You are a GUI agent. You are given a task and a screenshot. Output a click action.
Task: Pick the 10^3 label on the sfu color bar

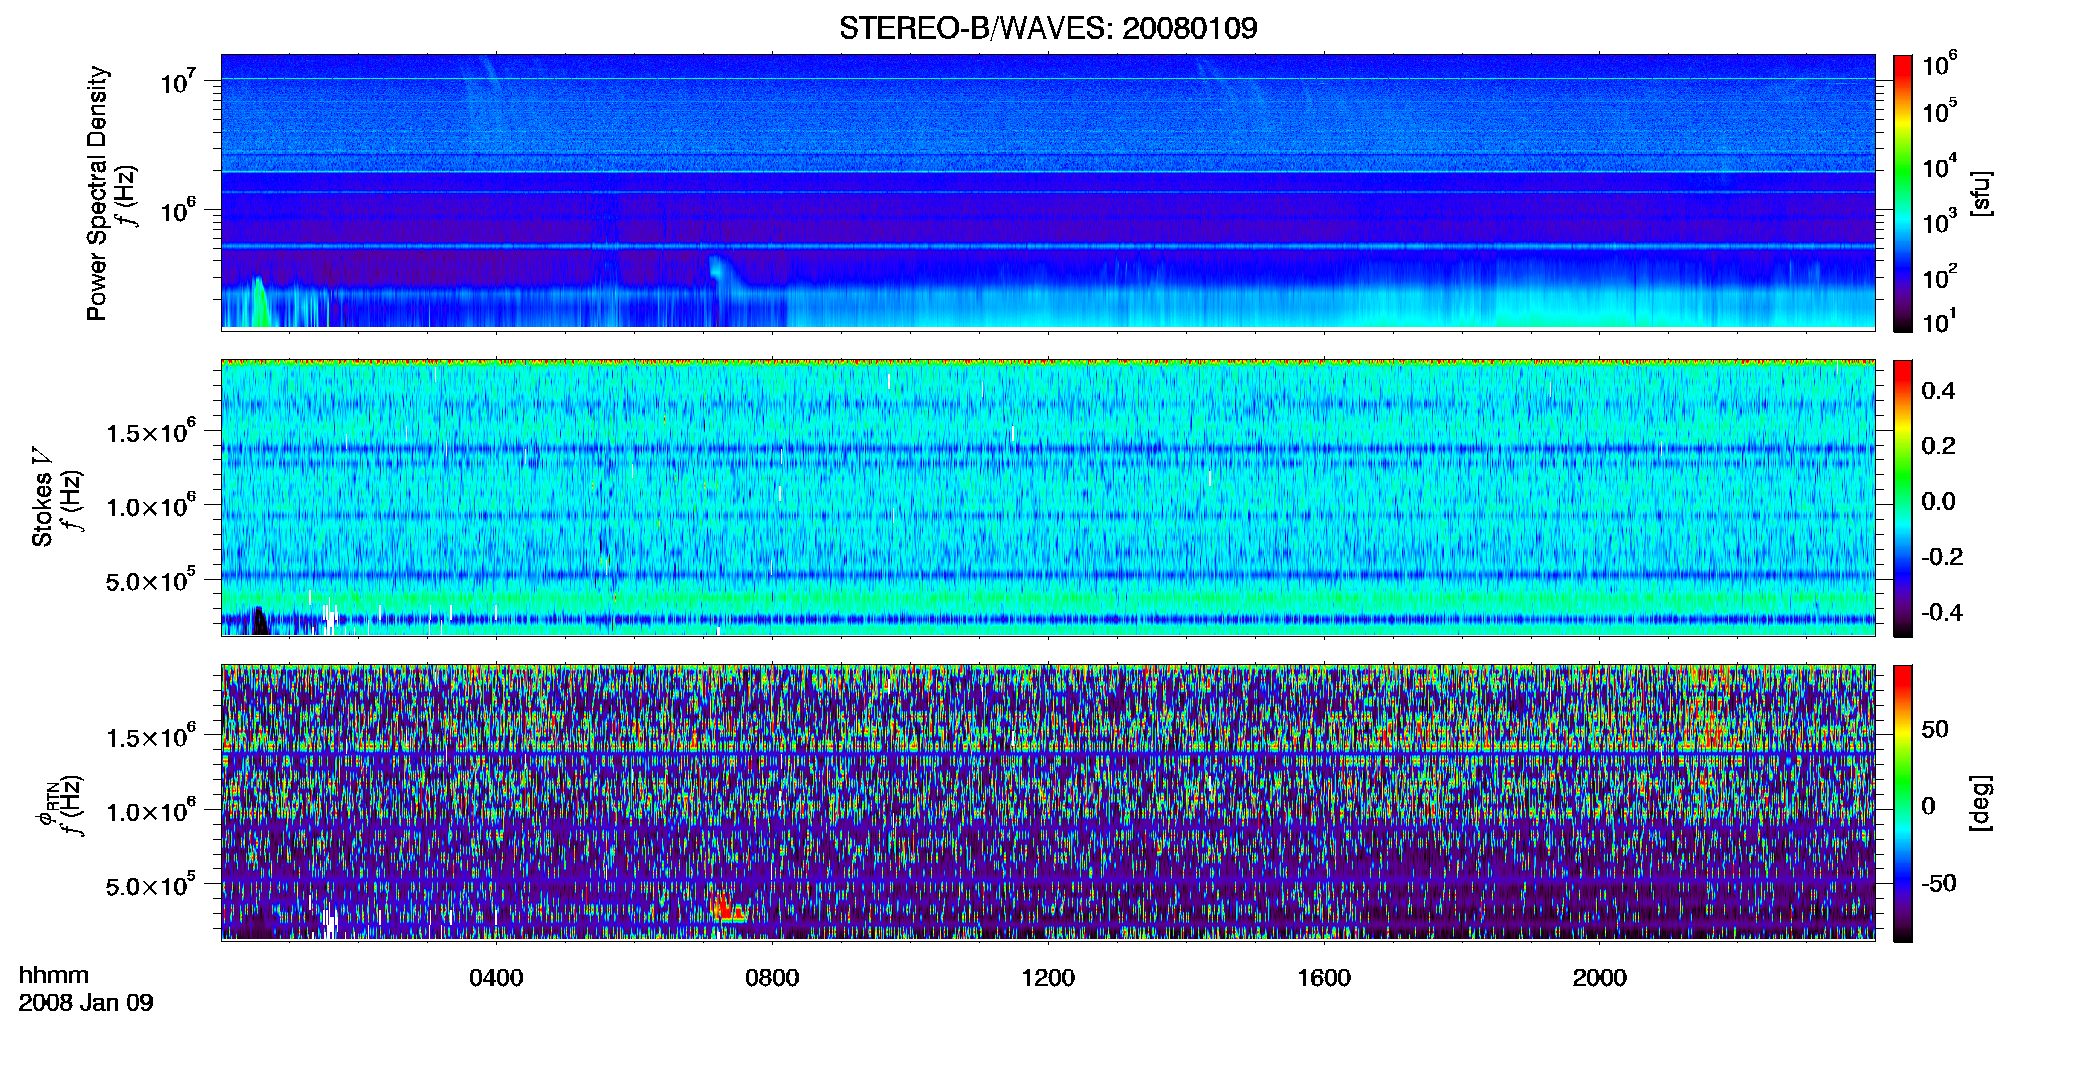(x=1940, y=221)
